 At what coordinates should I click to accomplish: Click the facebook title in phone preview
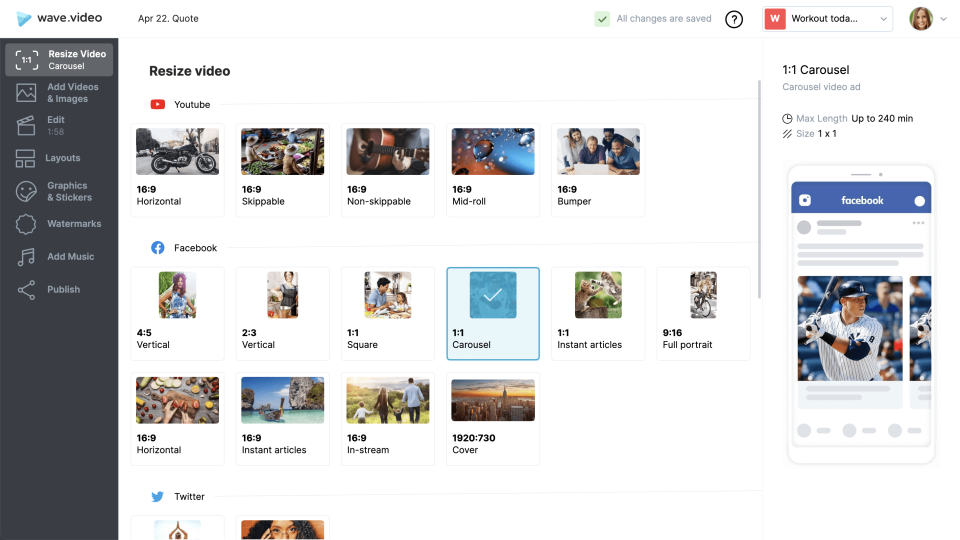point(862,200)
